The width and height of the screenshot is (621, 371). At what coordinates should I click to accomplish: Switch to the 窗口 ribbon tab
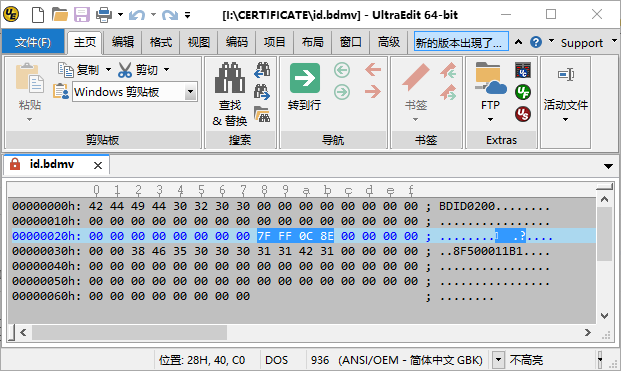point(351,42)
